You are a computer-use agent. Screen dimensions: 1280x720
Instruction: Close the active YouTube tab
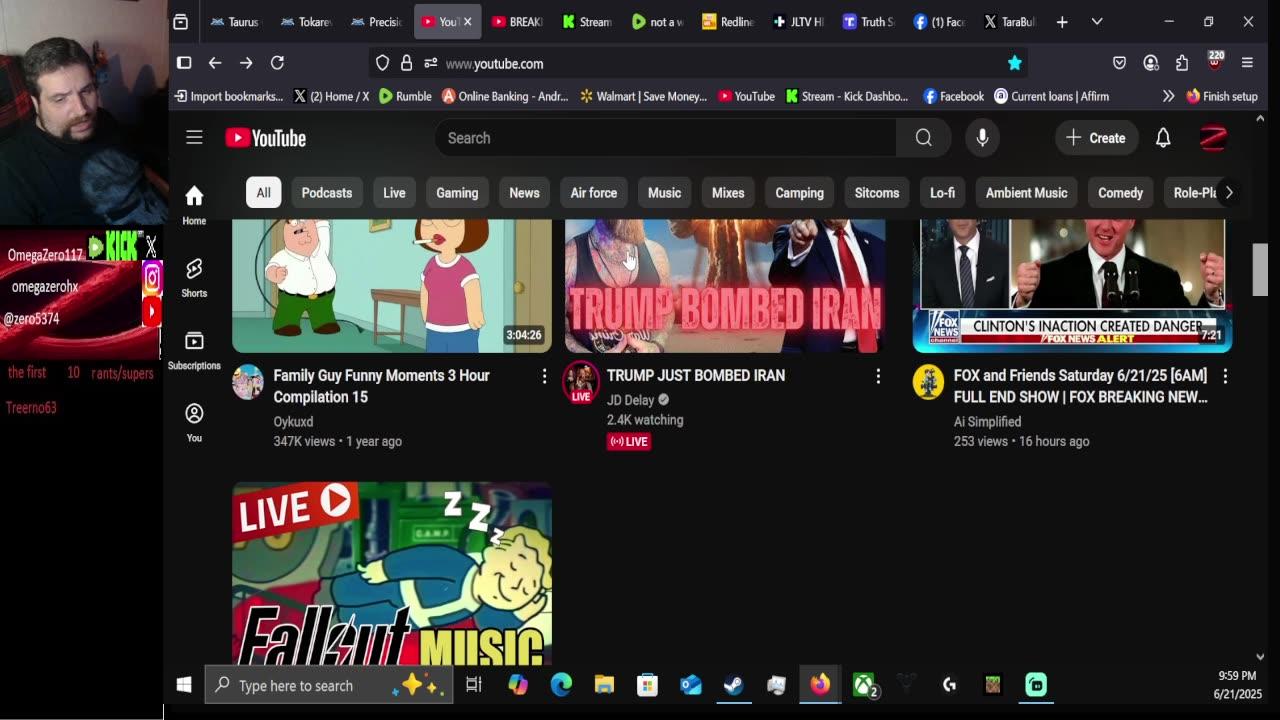(x=467, y=21)
